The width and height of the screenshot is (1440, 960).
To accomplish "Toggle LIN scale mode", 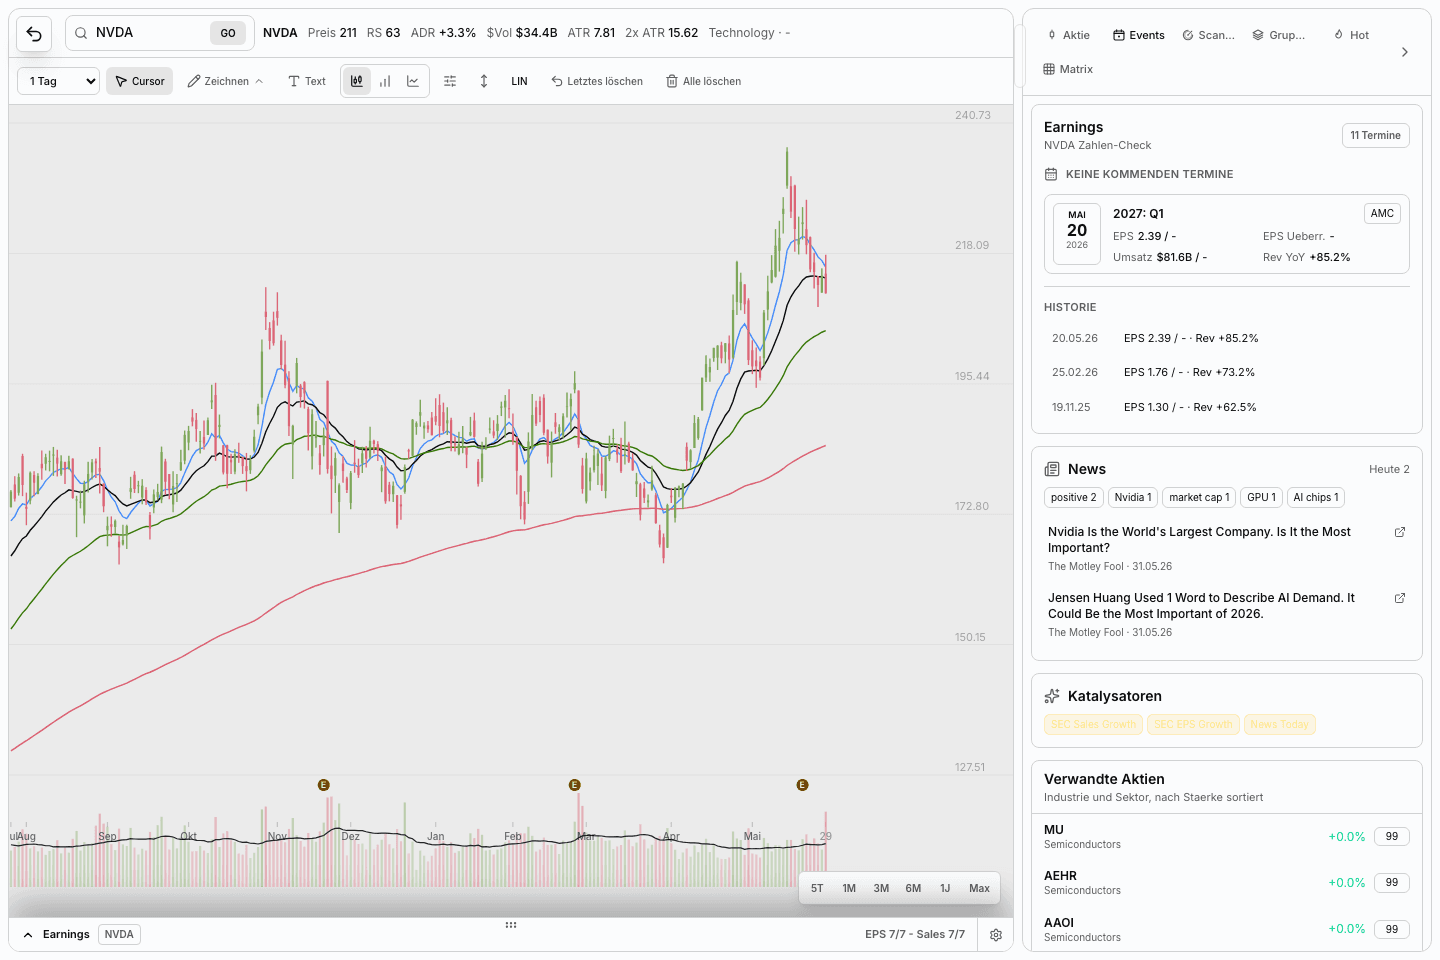I will [519, 81].
